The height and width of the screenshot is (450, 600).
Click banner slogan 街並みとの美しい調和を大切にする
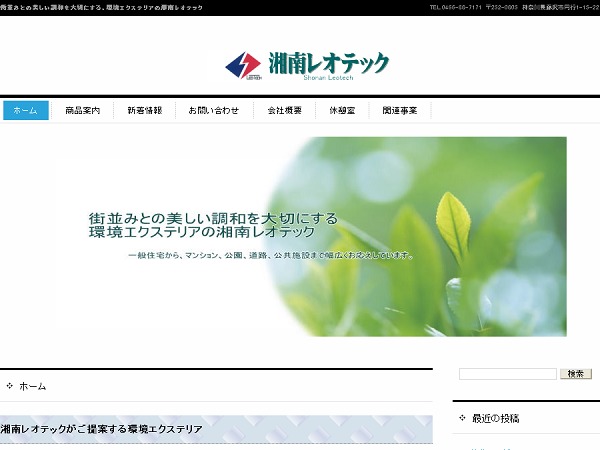[214, 218]
